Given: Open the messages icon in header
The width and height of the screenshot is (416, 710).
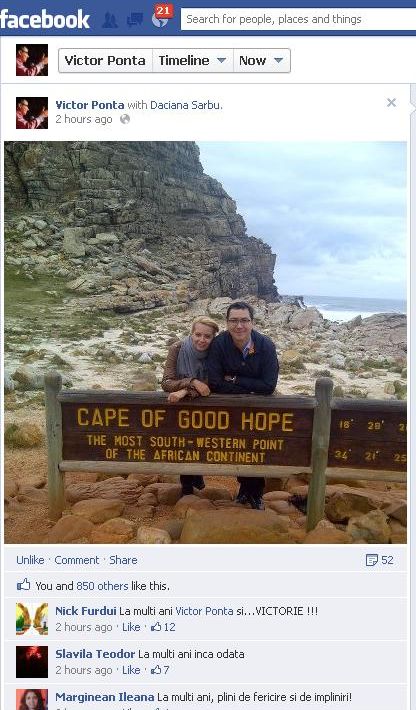Looking at the screenshot, I should coord(135,20).
